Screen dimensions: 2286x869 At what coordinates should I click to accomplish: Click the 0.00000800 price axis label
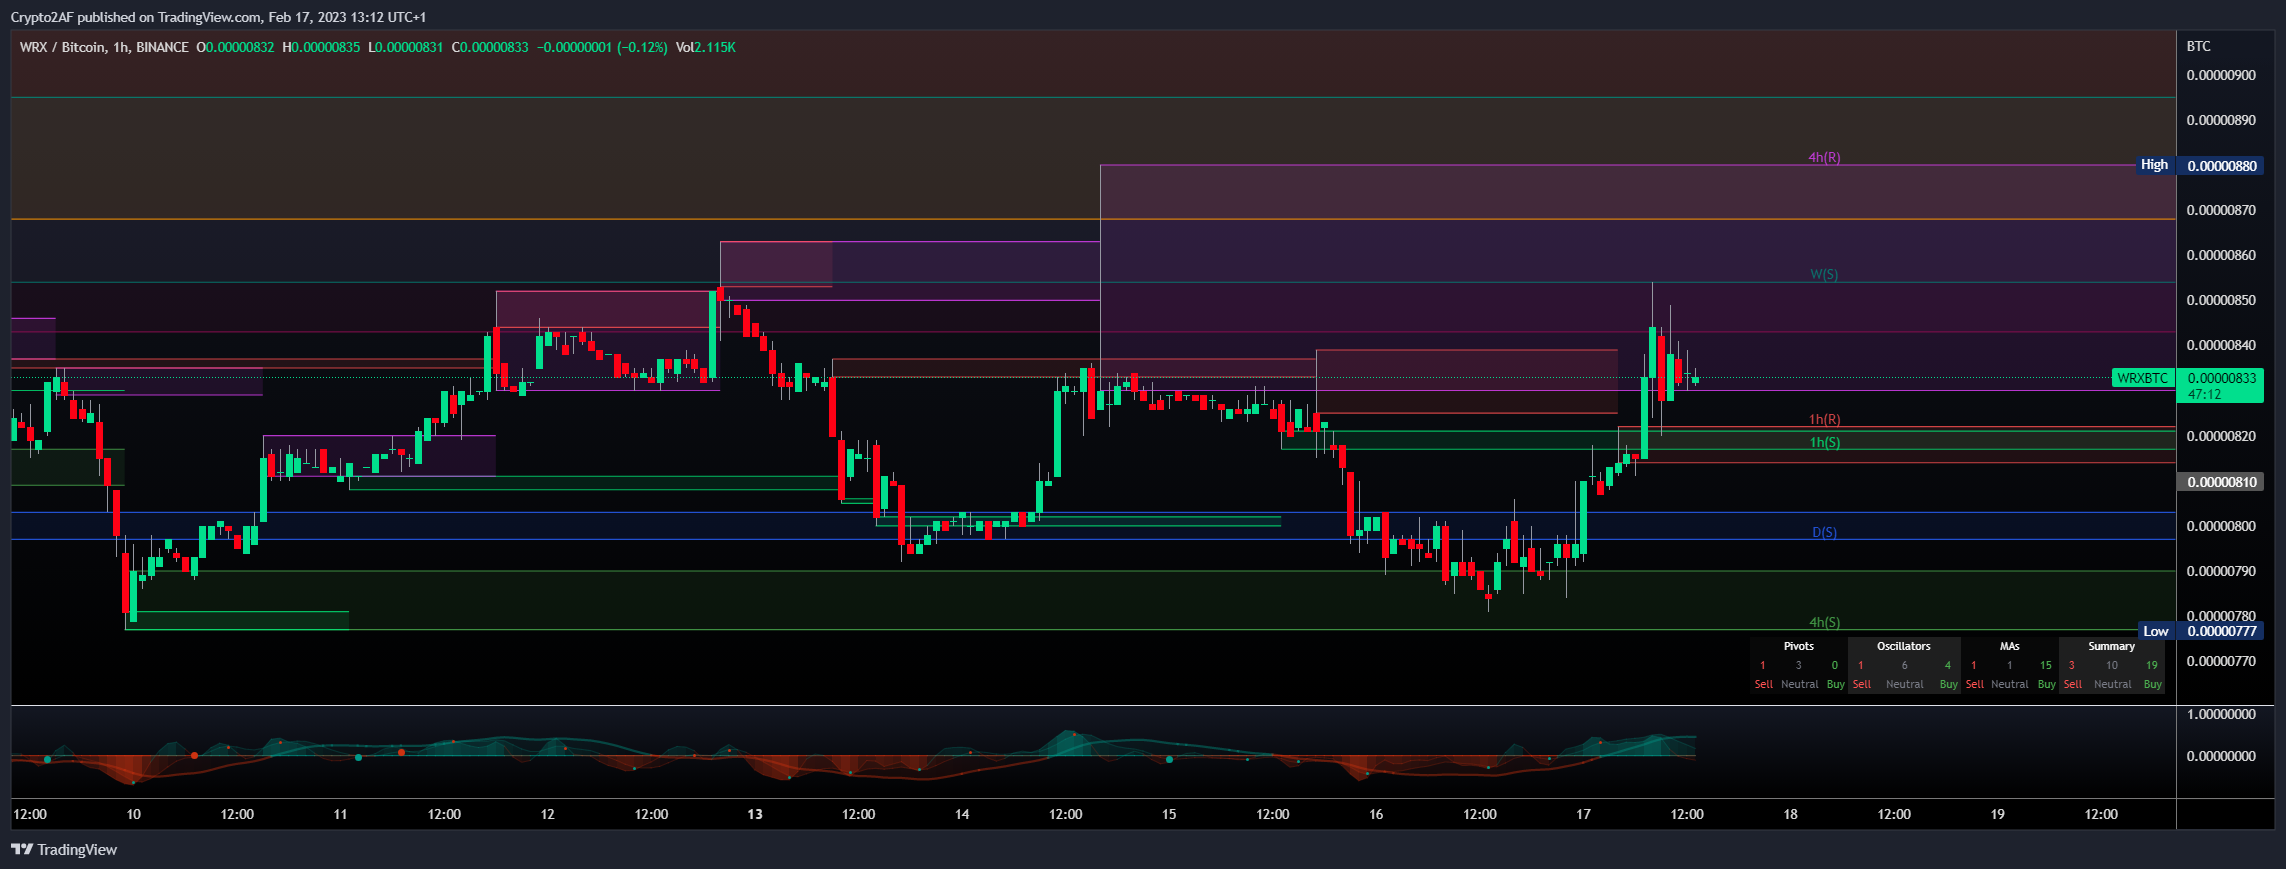click(2221, 526)
